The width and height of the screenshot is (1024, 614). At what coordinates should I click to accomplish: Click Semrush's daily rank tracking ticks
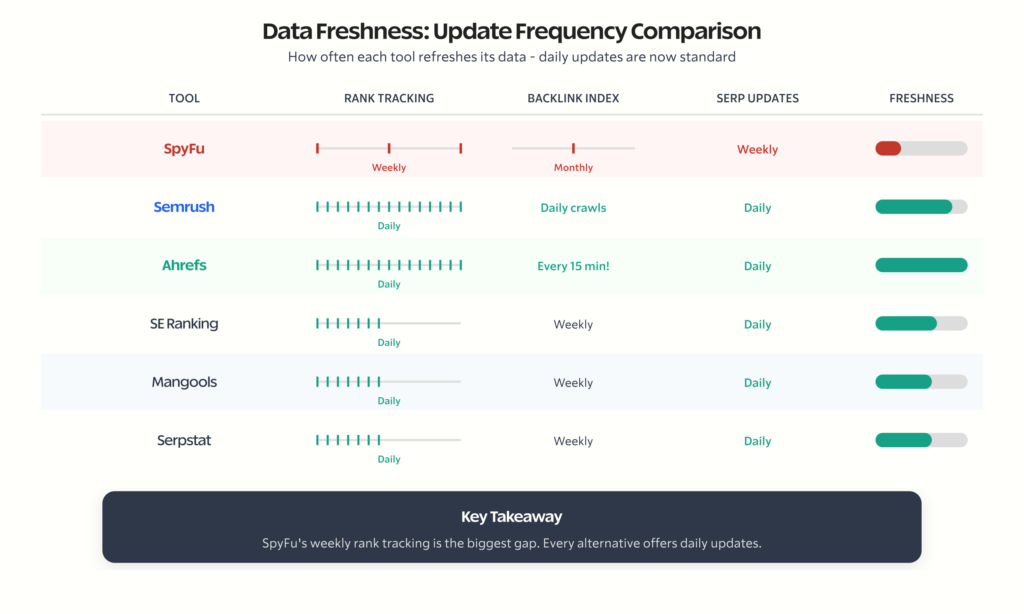(389, 207)
